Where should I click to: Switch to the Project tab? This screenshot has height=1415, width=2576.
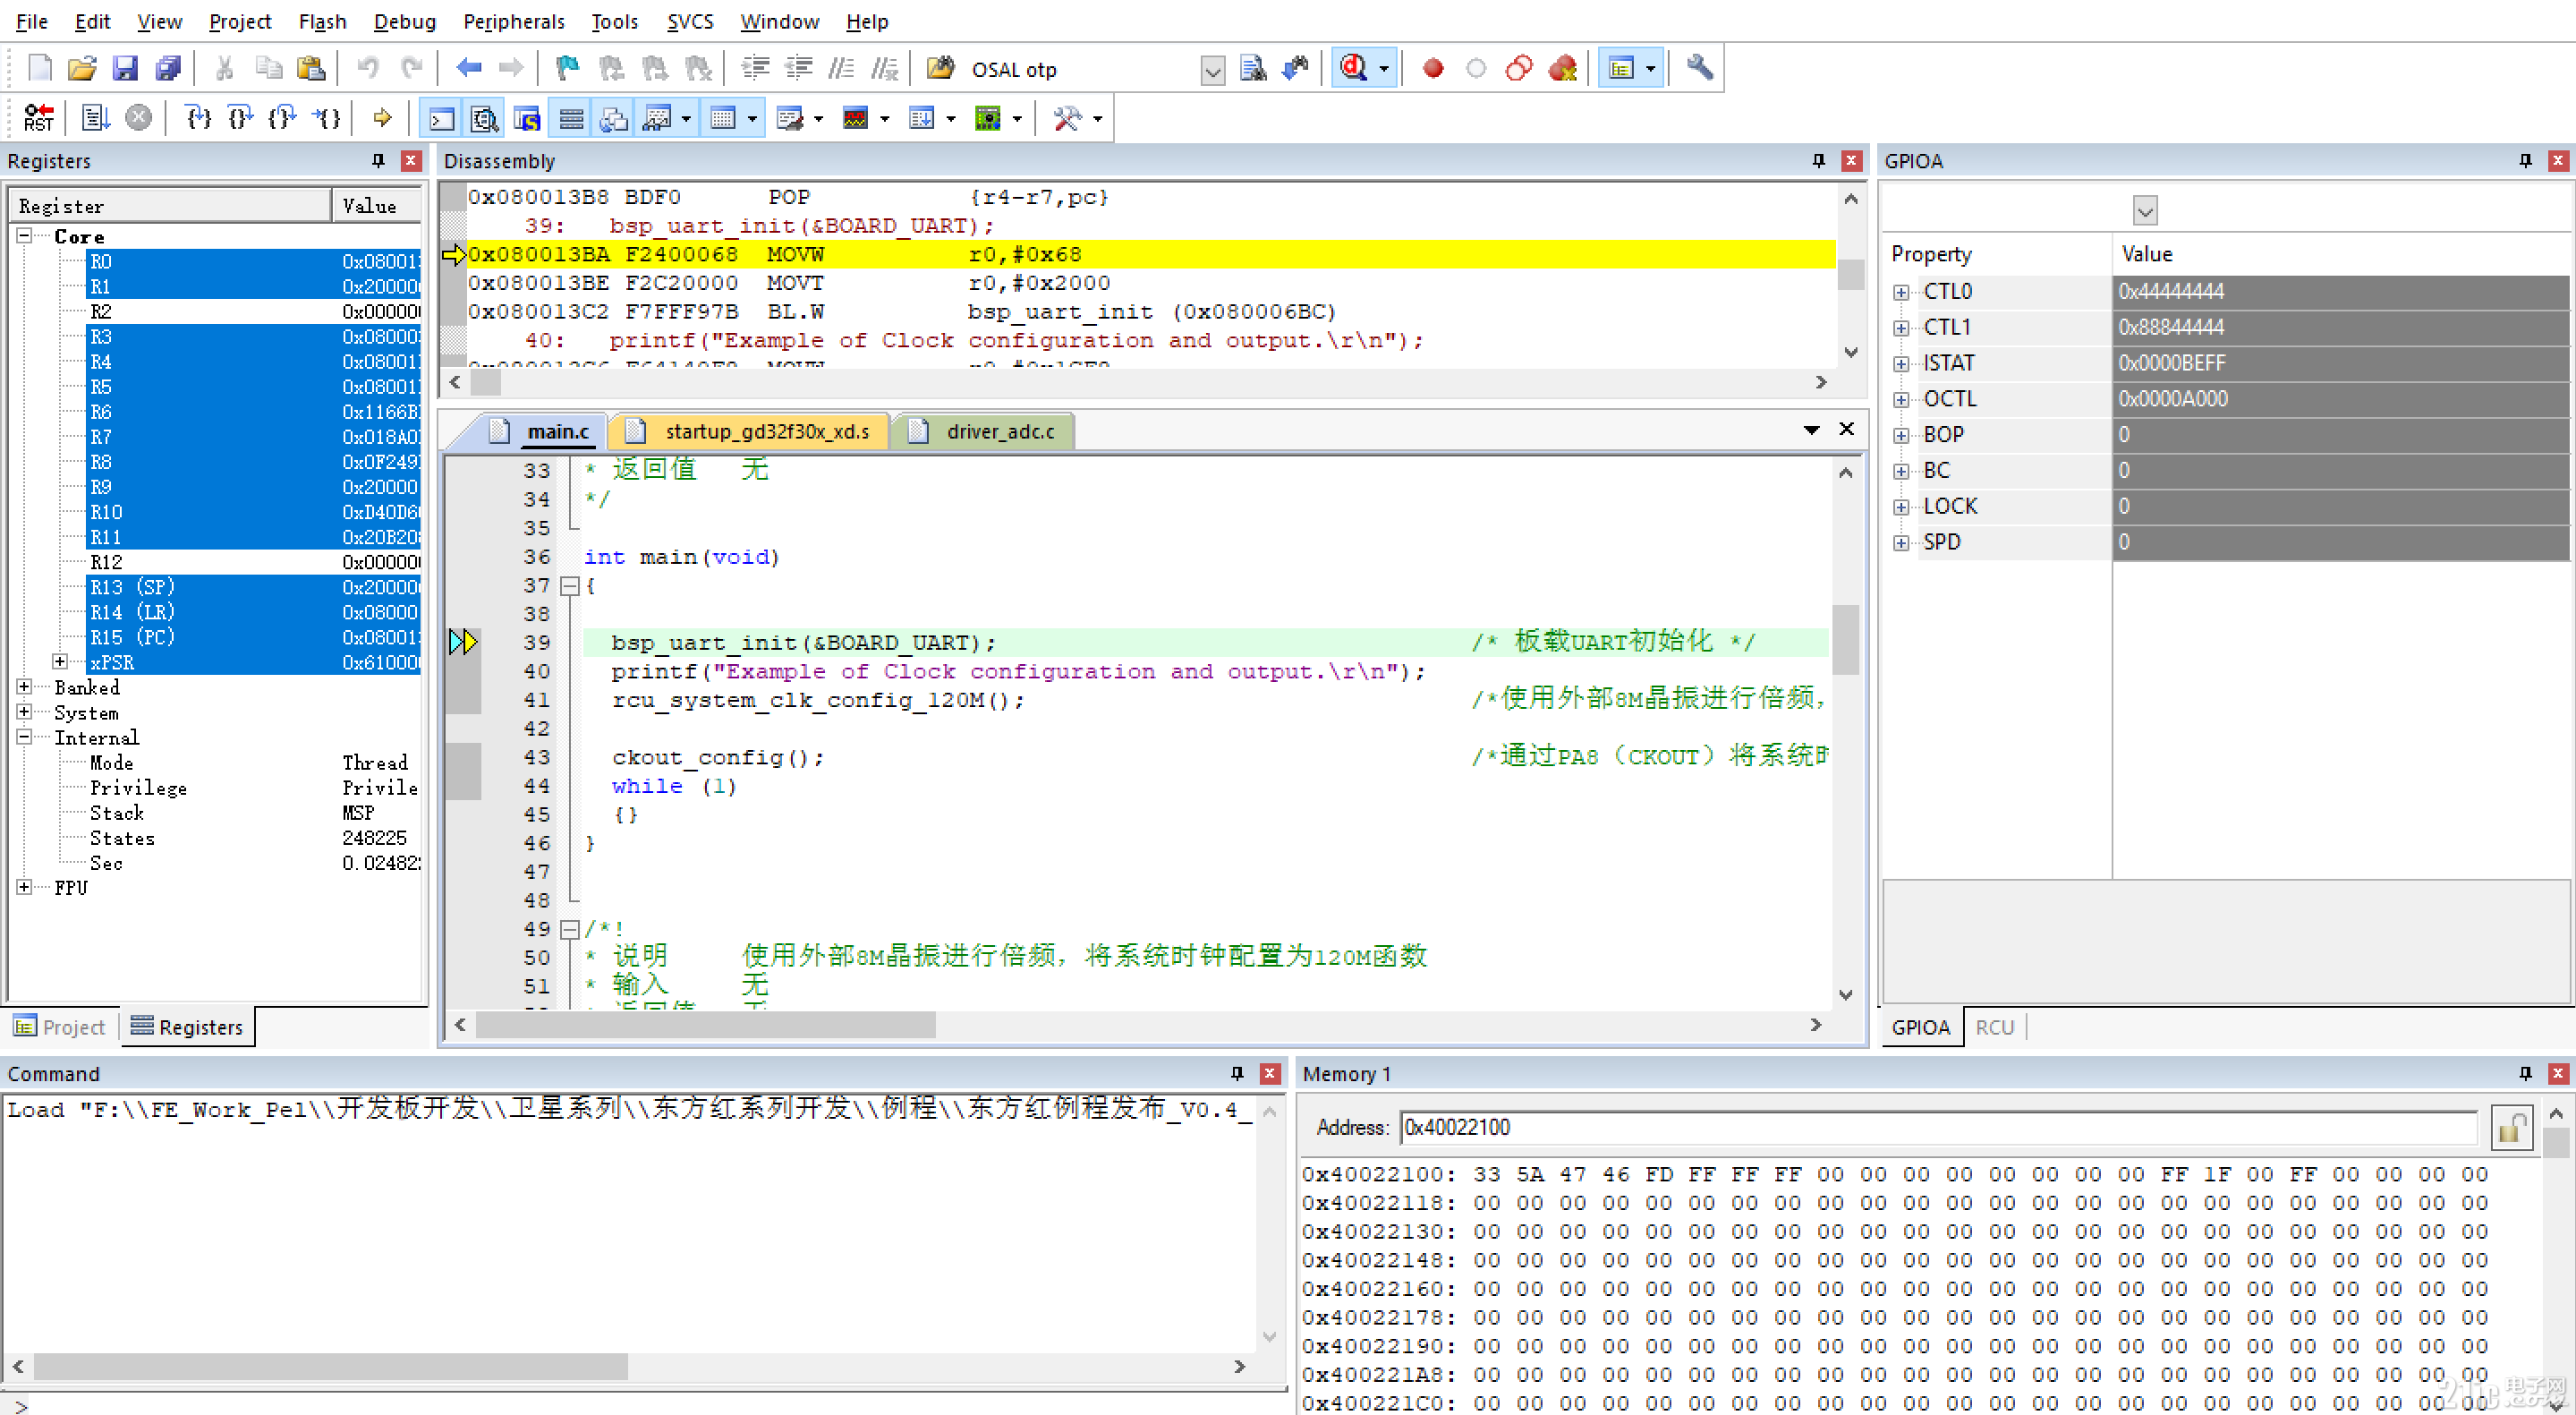click(x=60, y=1027)
